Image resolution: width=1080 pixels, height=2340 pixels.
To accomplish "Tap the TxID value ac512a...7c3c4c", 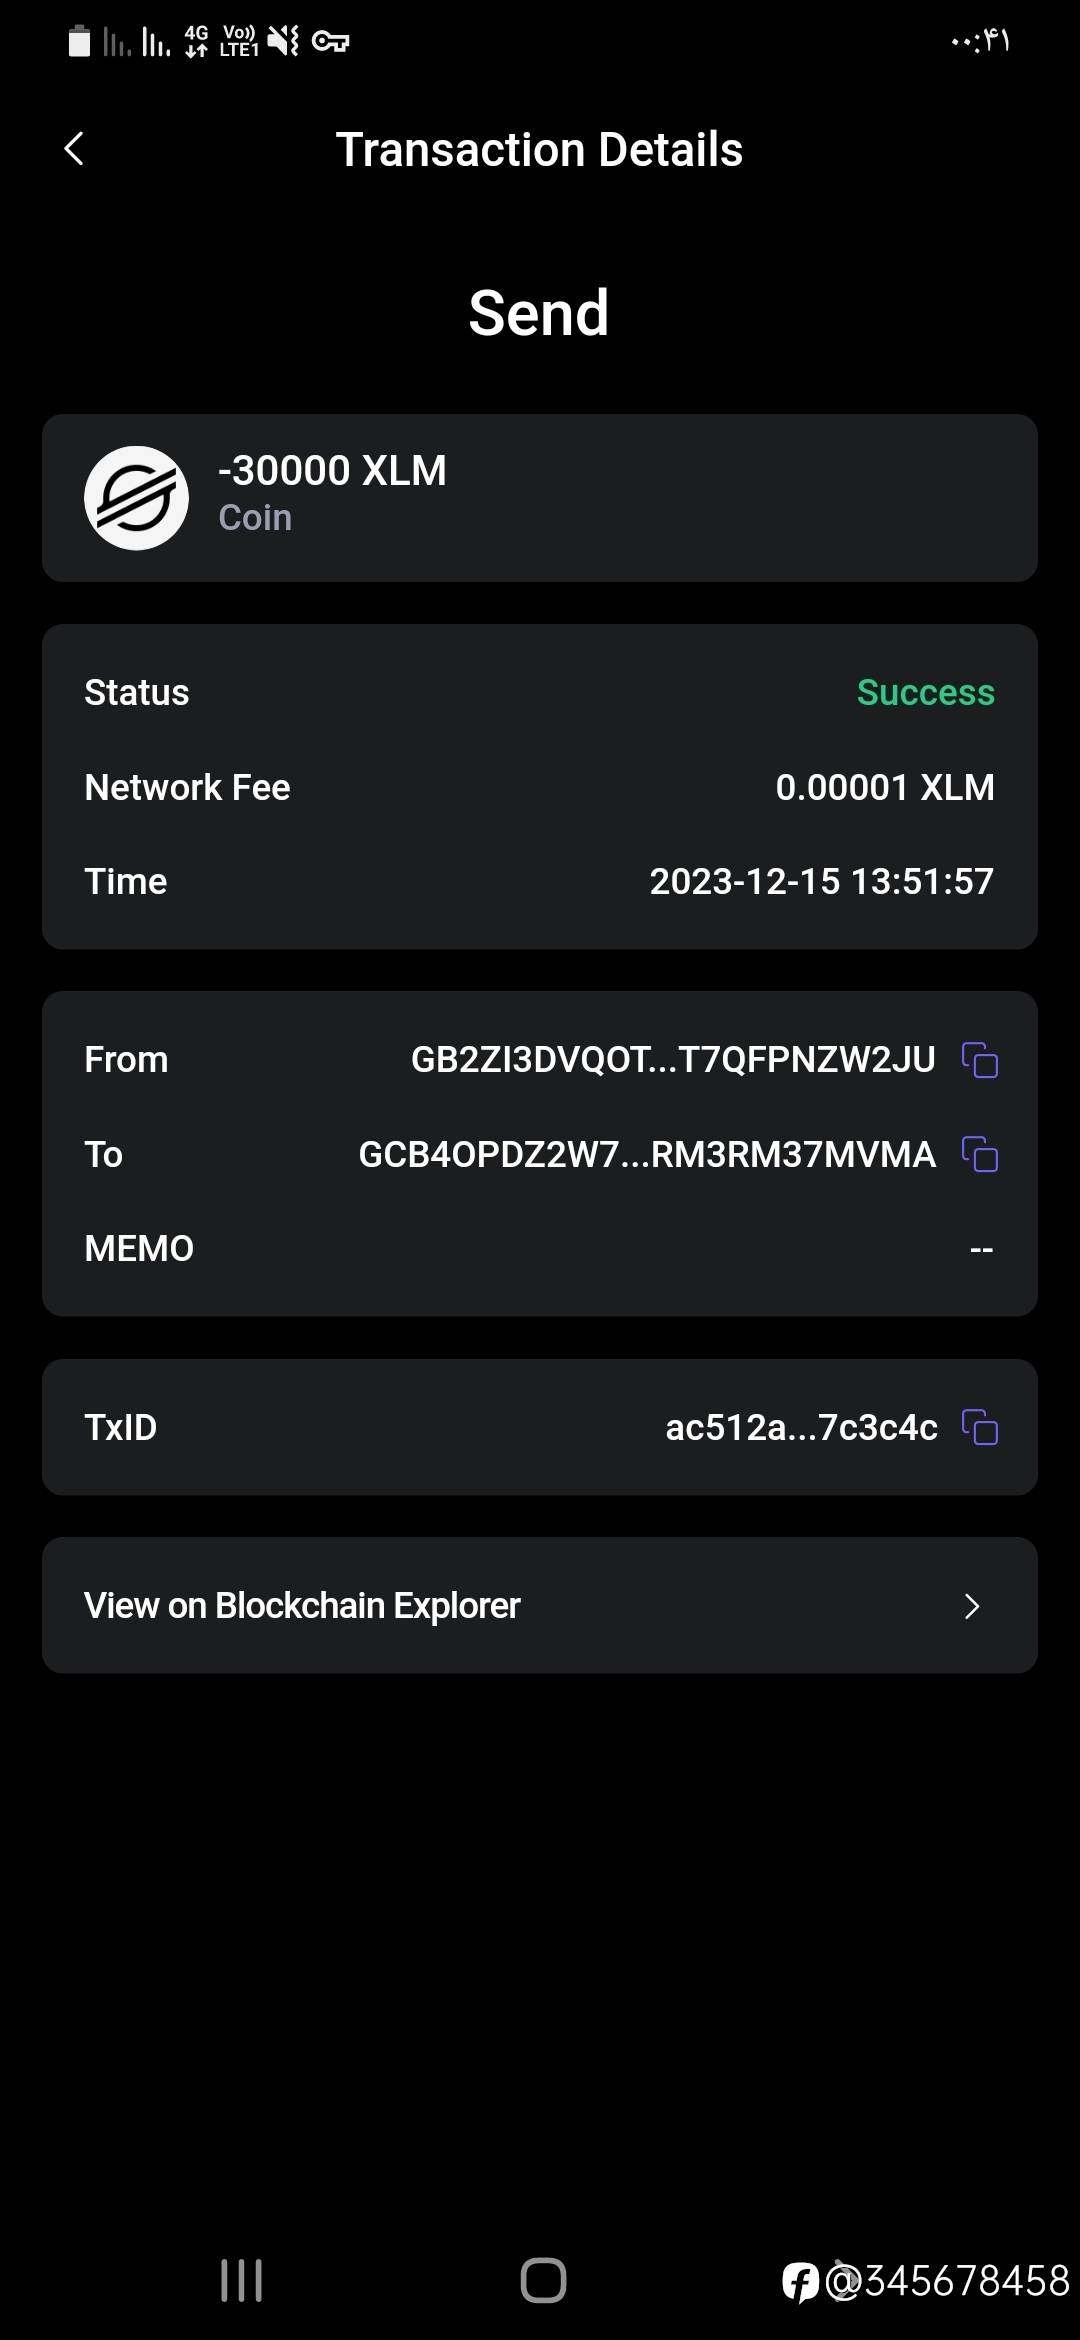I will coord(801,1427).
